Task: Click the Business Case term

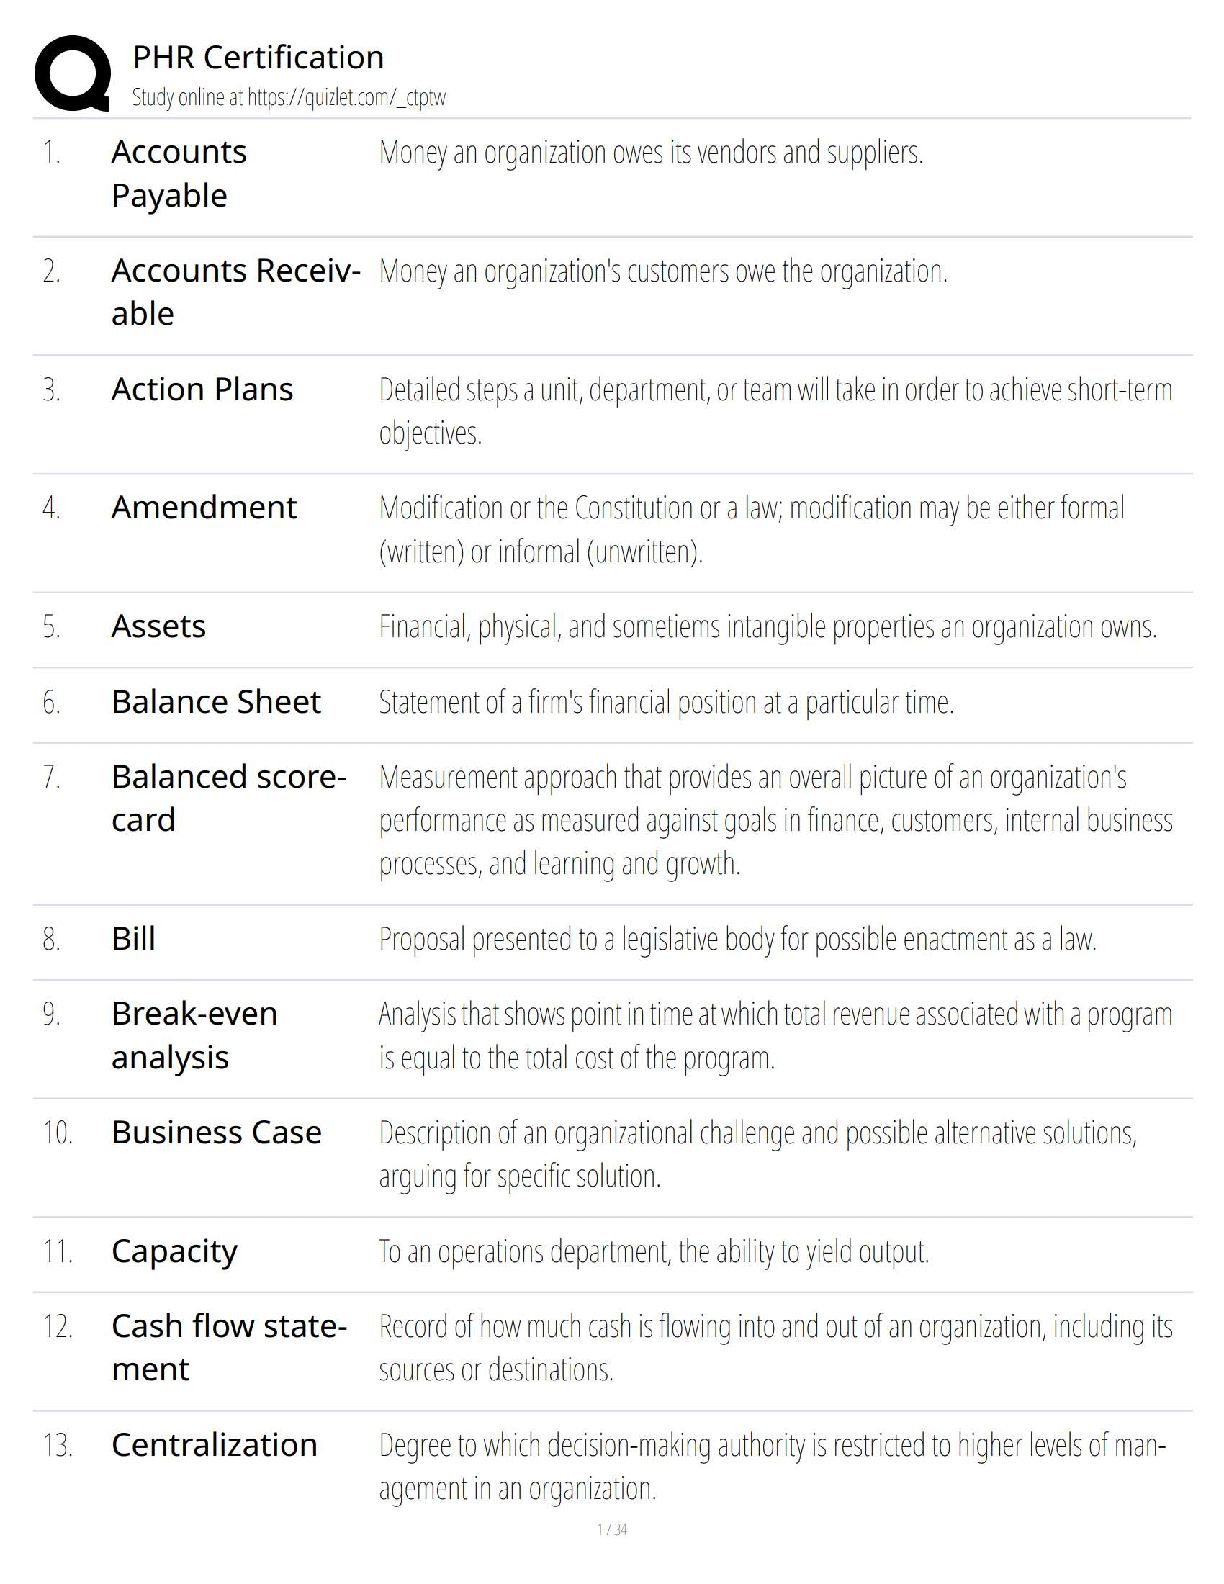Action: [x=216, y=1132]
